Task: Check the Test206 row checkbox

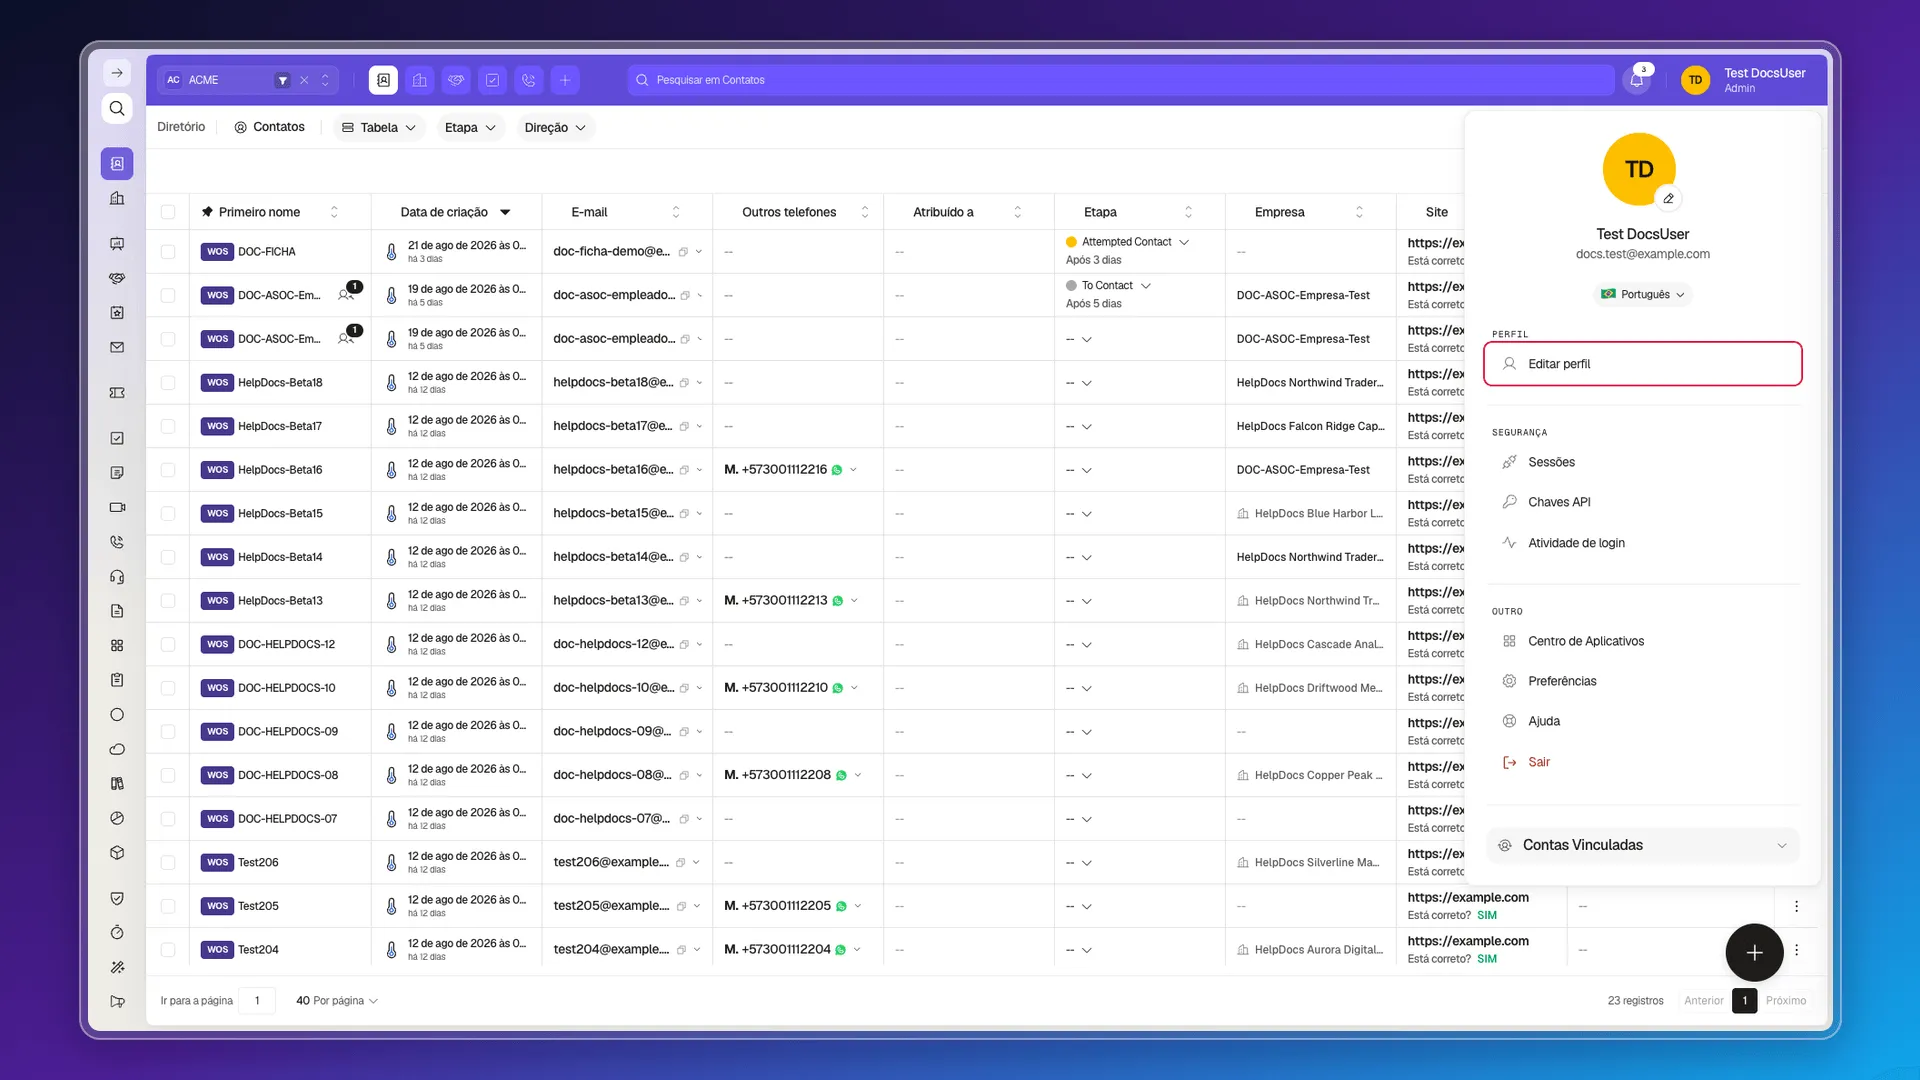Action: click(168, 863)
